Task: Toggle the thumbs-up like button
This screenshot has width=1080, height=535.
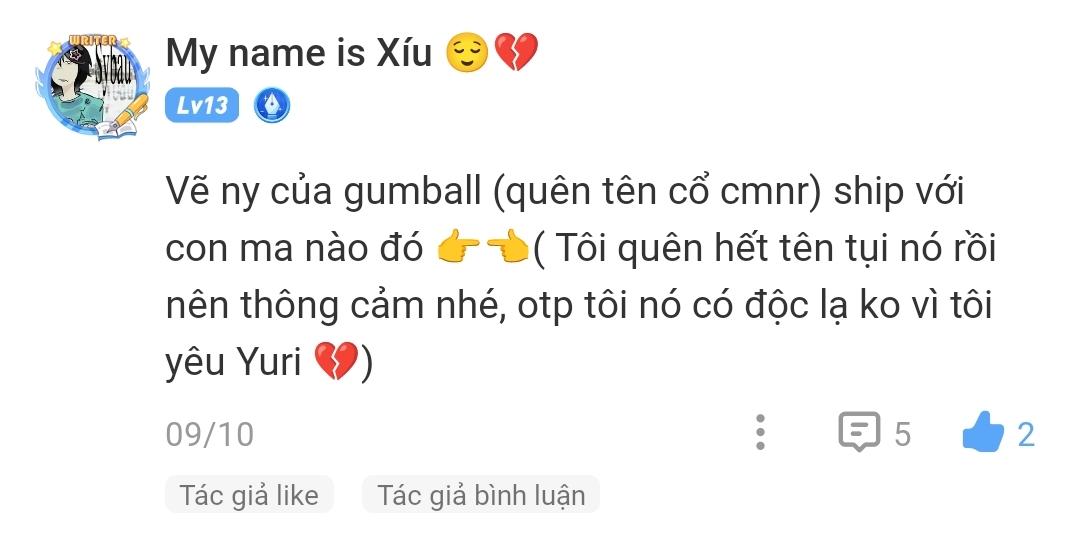Action: (x=983, y=432)
